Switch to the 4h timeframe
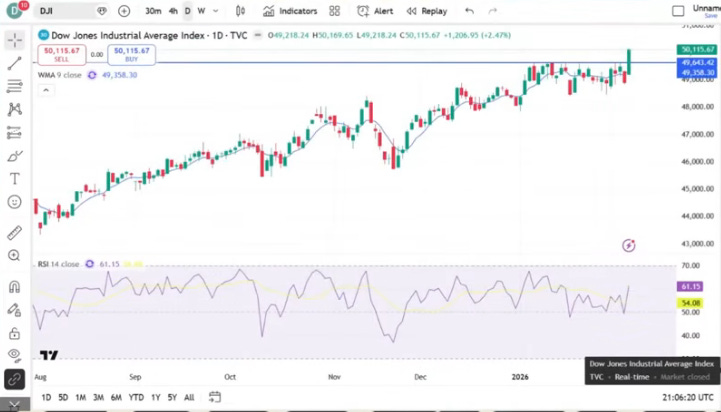Viewport: 721px width, 412px height. point(173,11)
